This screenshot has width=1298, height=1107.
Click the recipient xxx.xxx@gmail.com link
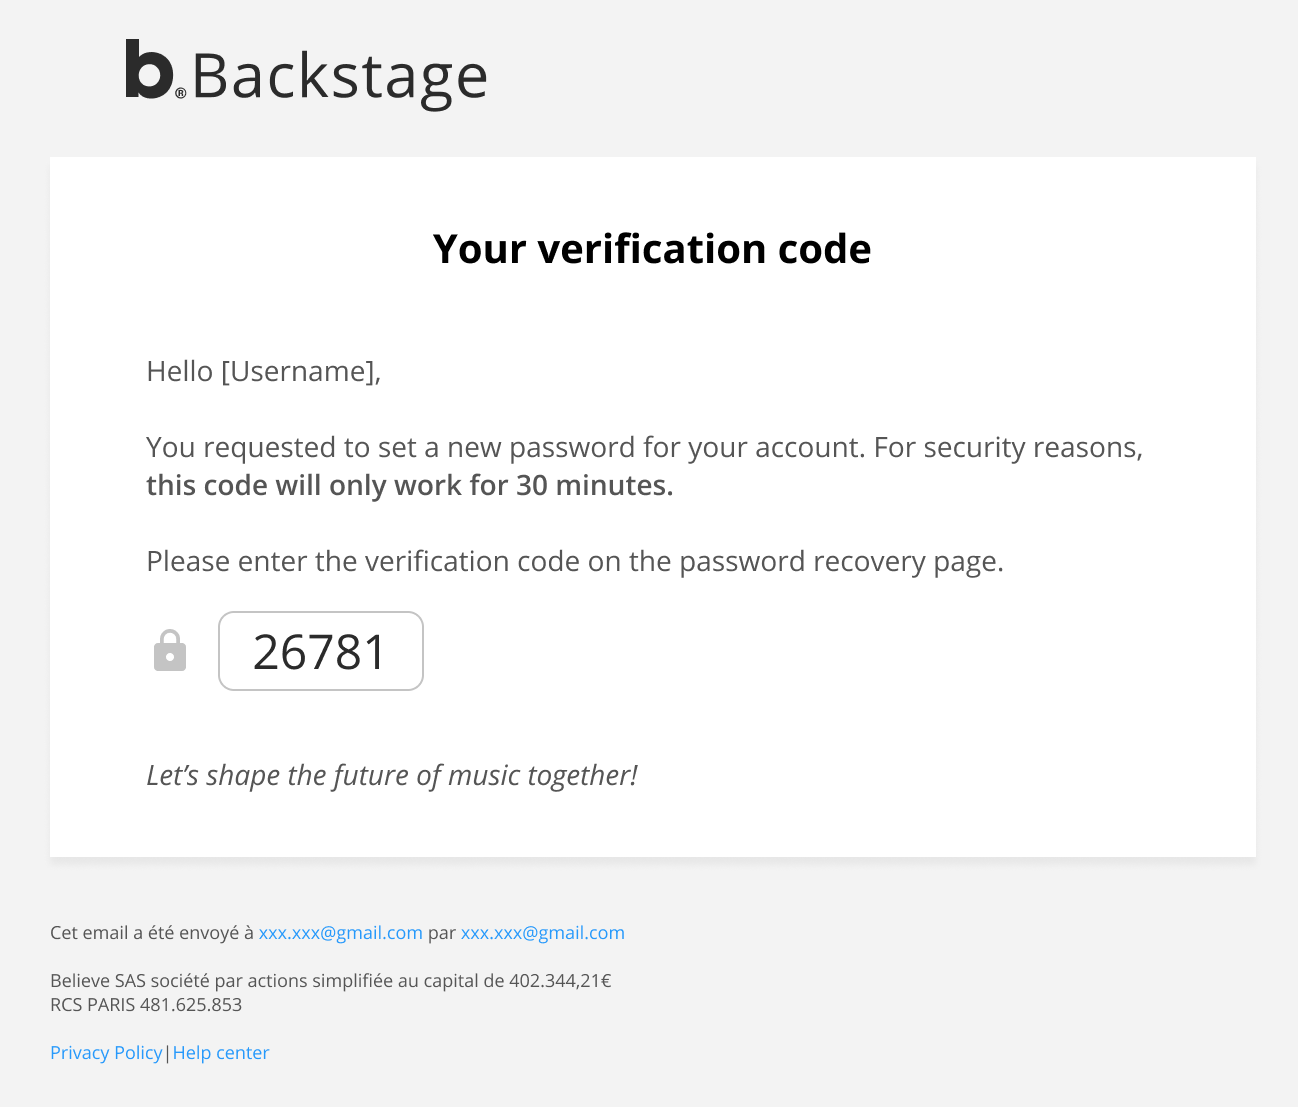pos(340,932)
